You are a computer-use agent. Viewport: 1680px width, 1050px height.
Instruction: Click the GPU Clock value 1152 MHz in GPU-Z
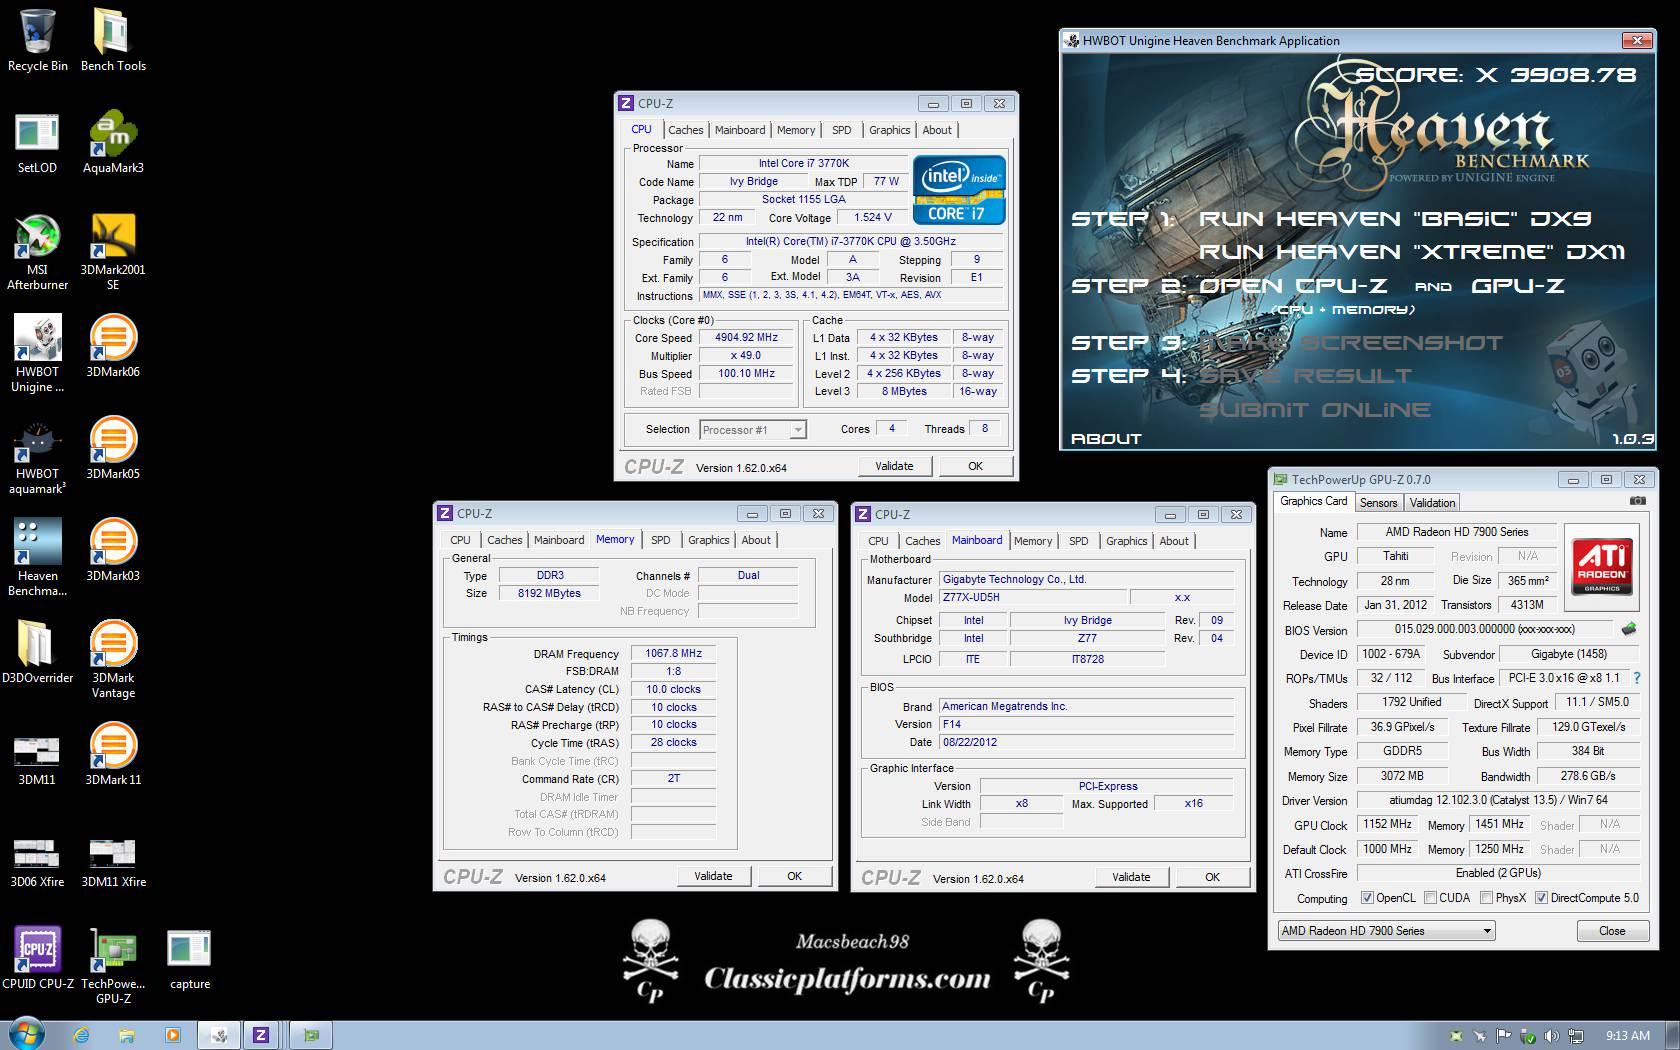(x=1387, y=824)
